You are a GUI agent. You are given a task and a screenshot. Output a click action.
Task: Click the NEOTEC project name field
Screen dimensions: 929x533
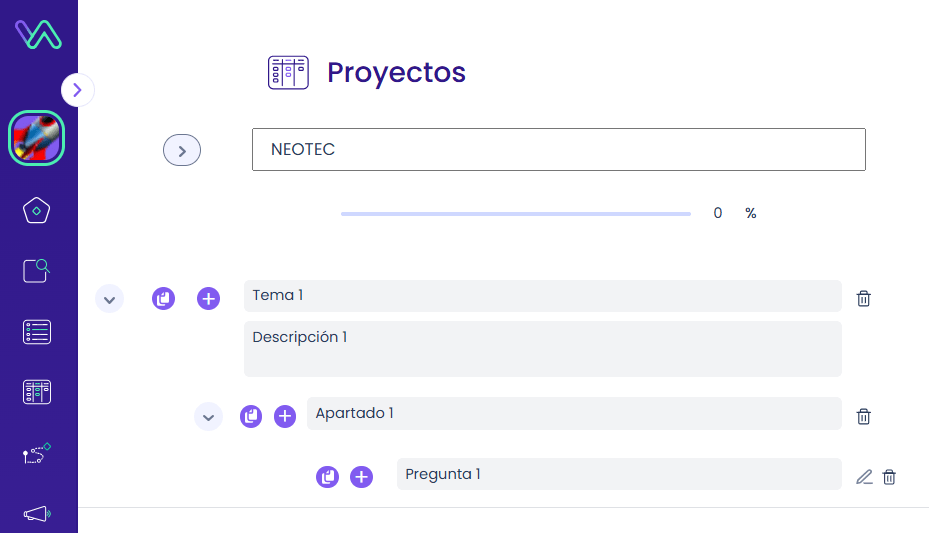559,149
